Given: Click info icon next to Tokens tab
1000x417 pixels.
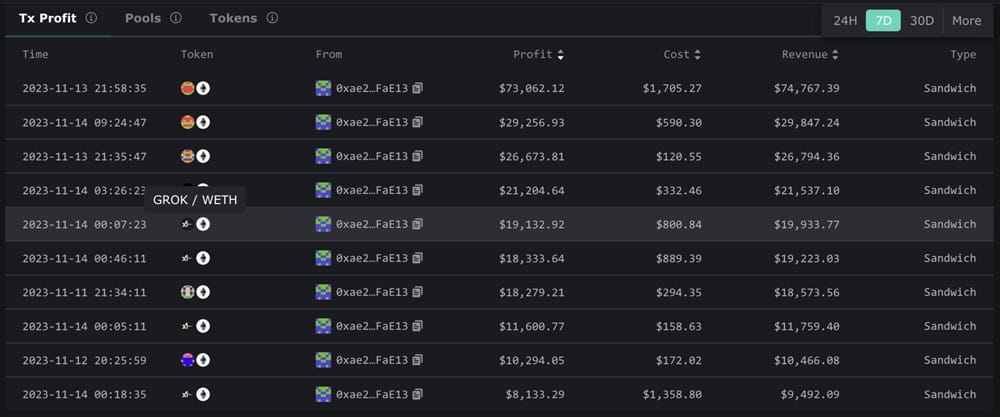Looking at the screenshot, I should 272,18.
